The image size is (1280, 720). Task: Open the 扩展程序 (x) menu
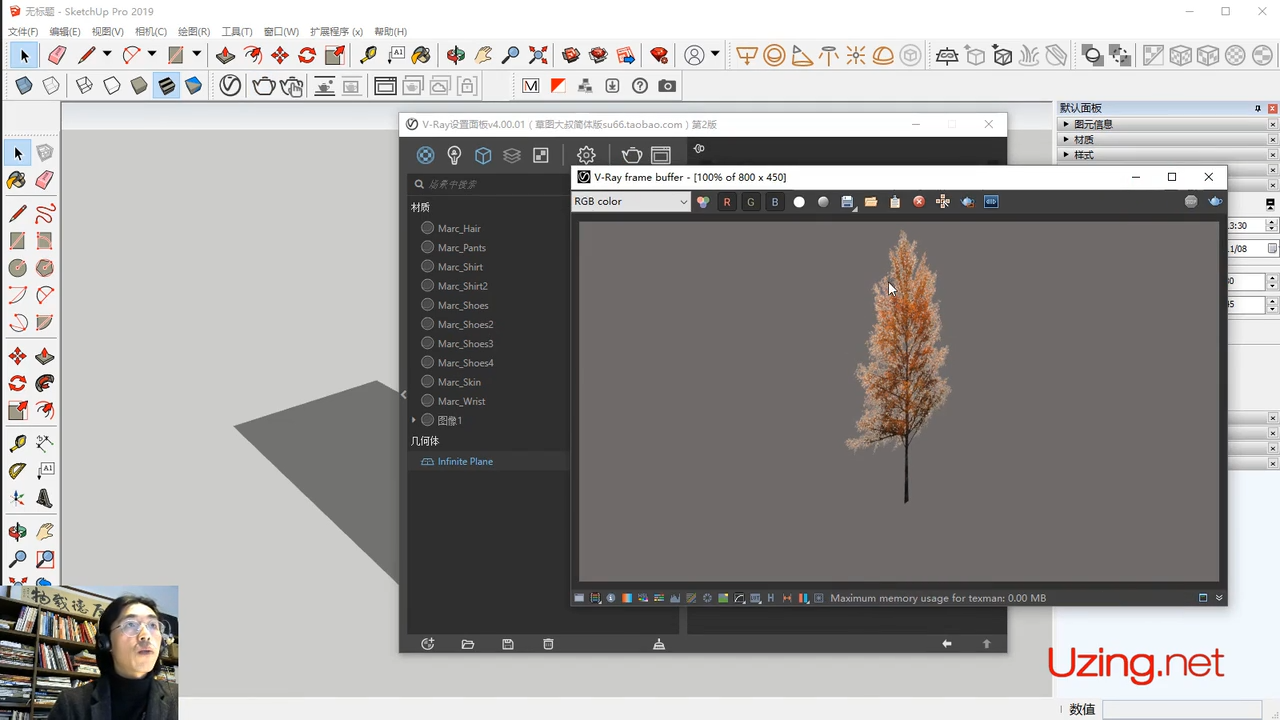[336, 32]
